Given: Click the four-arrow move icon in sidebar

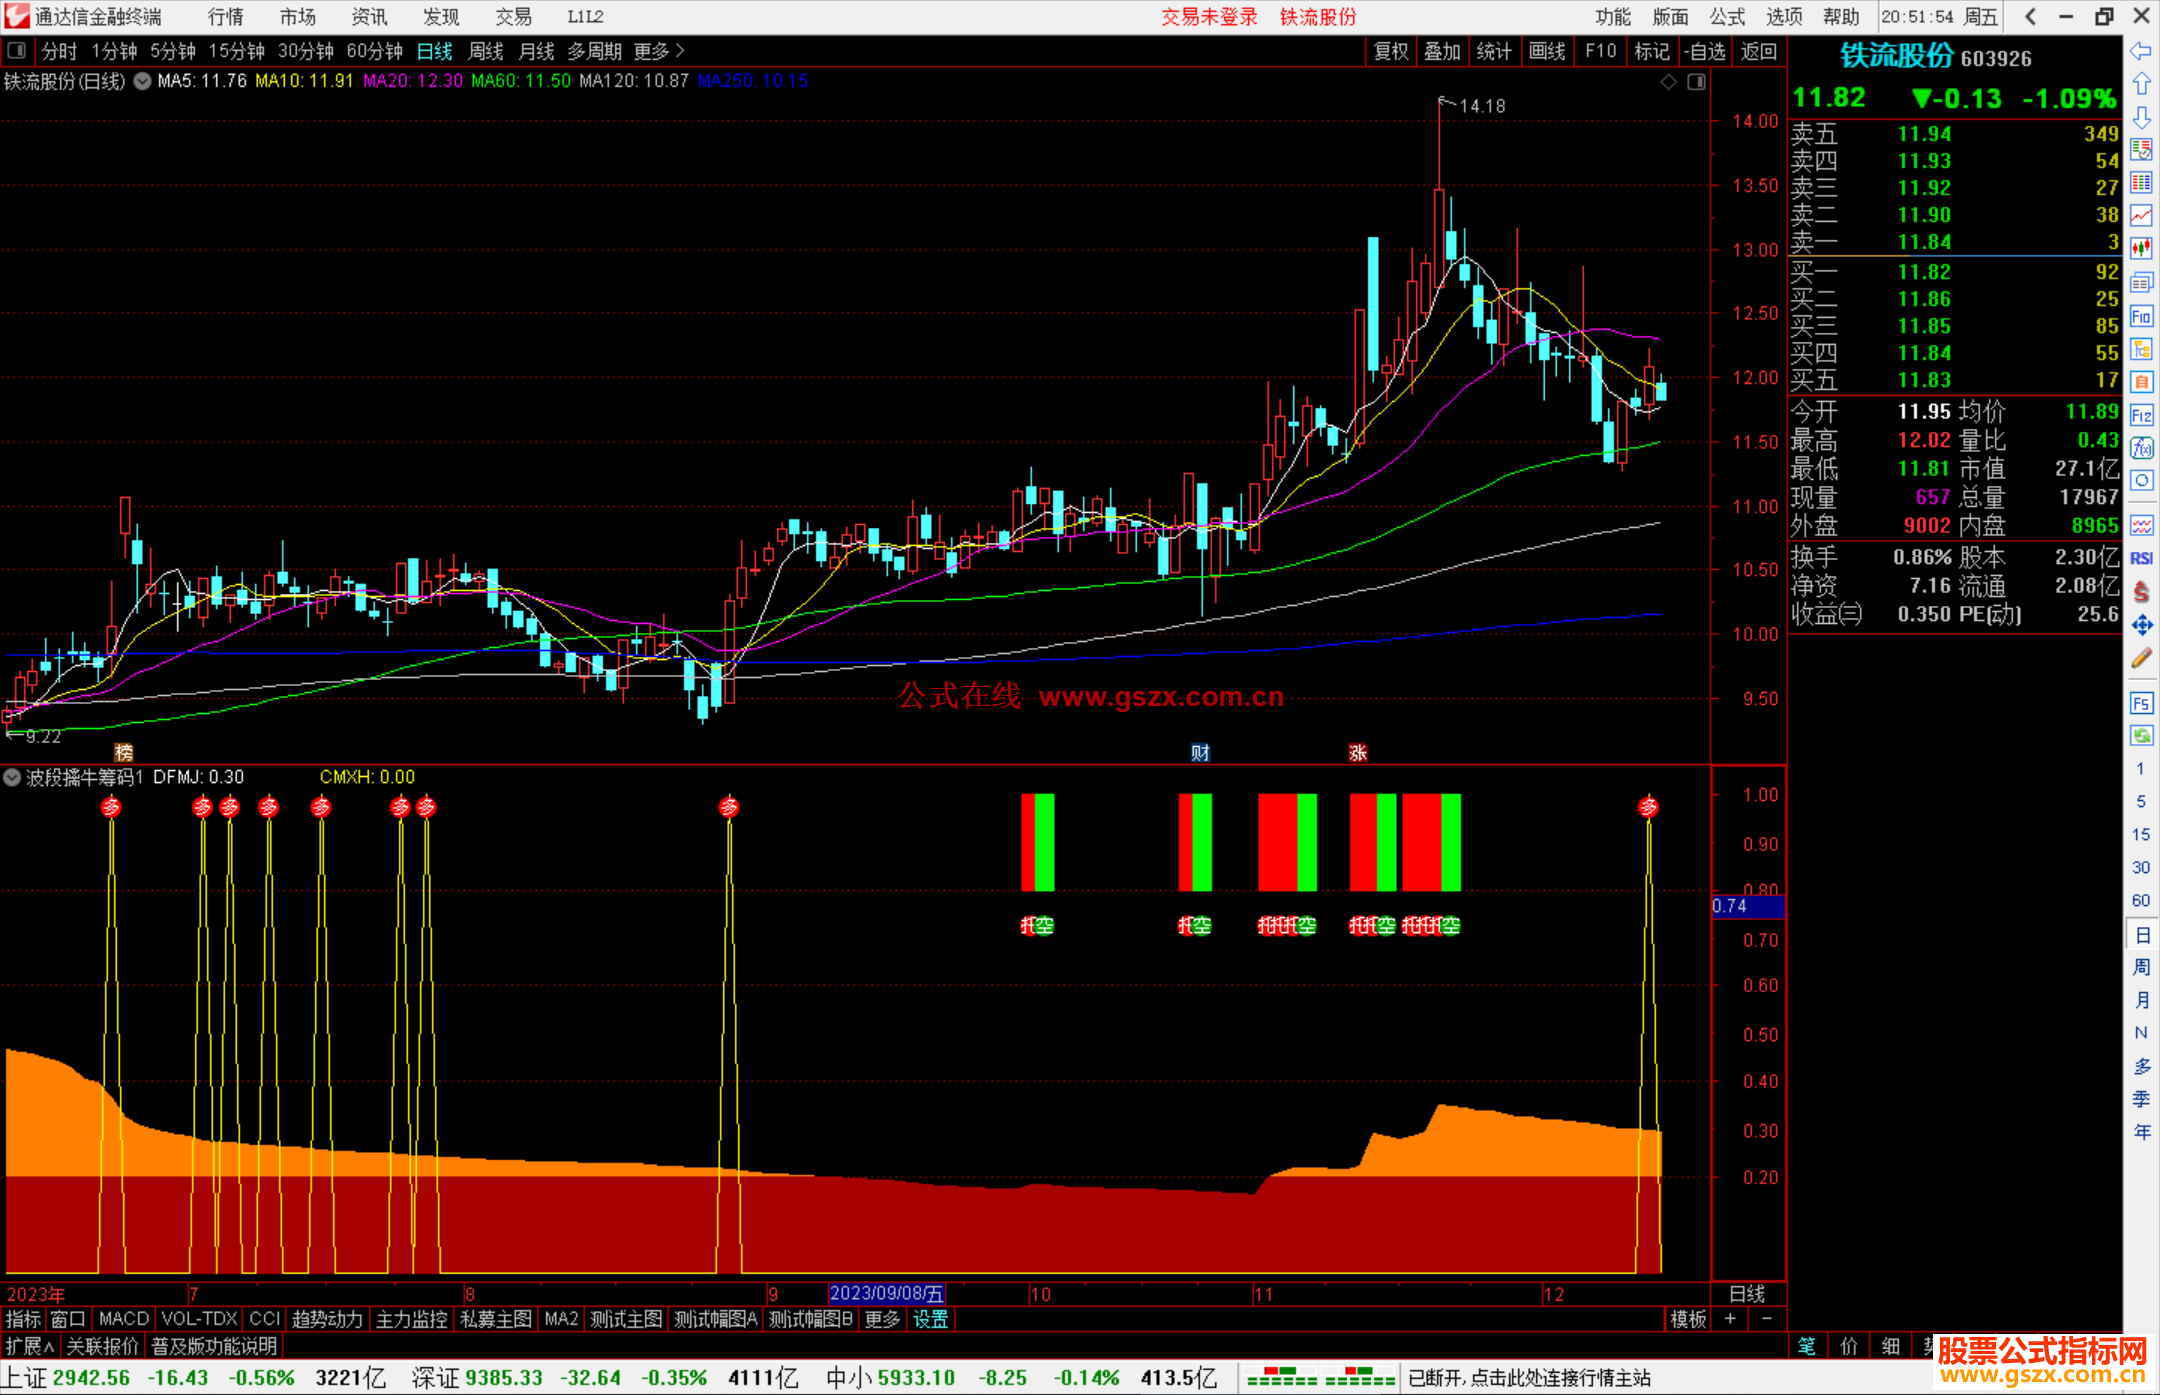Looking at the screenshot, I should (x=2141, y=625).
